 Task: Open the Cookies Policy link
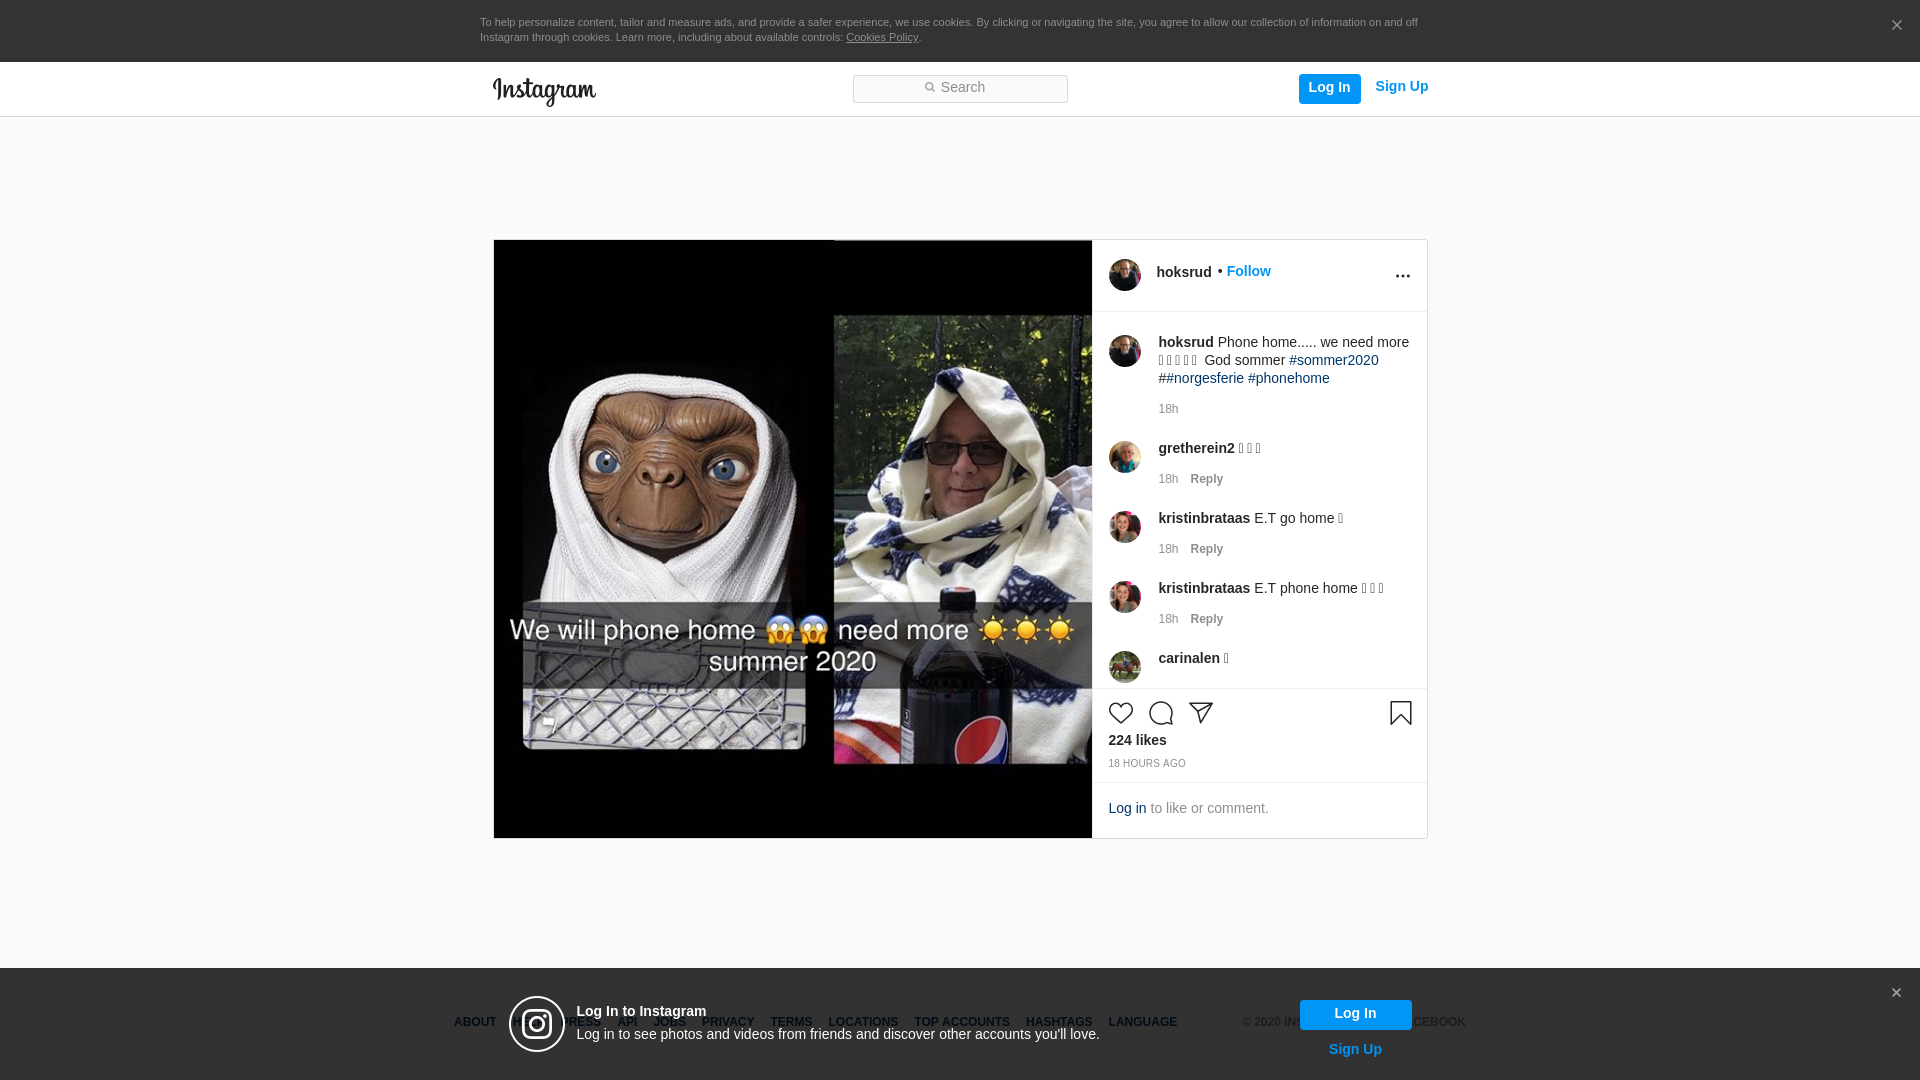coord(881,37)
